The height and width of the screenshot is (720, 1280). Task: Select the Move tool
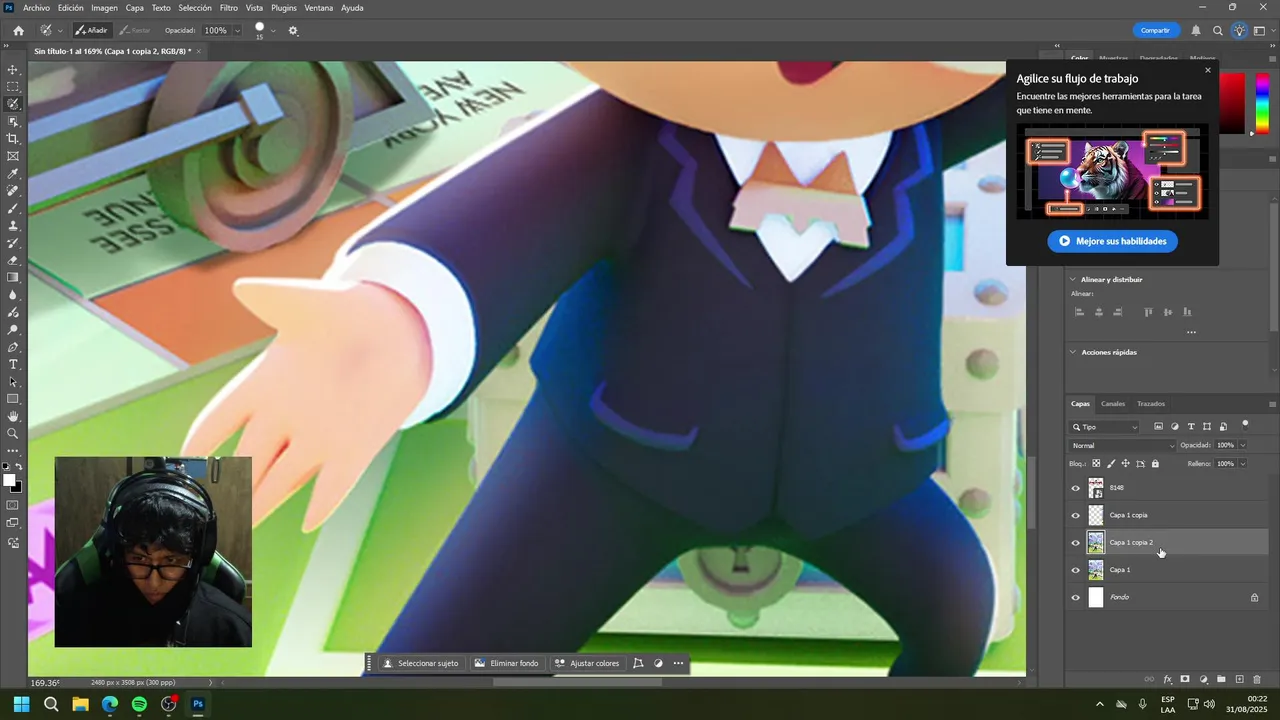13,70
